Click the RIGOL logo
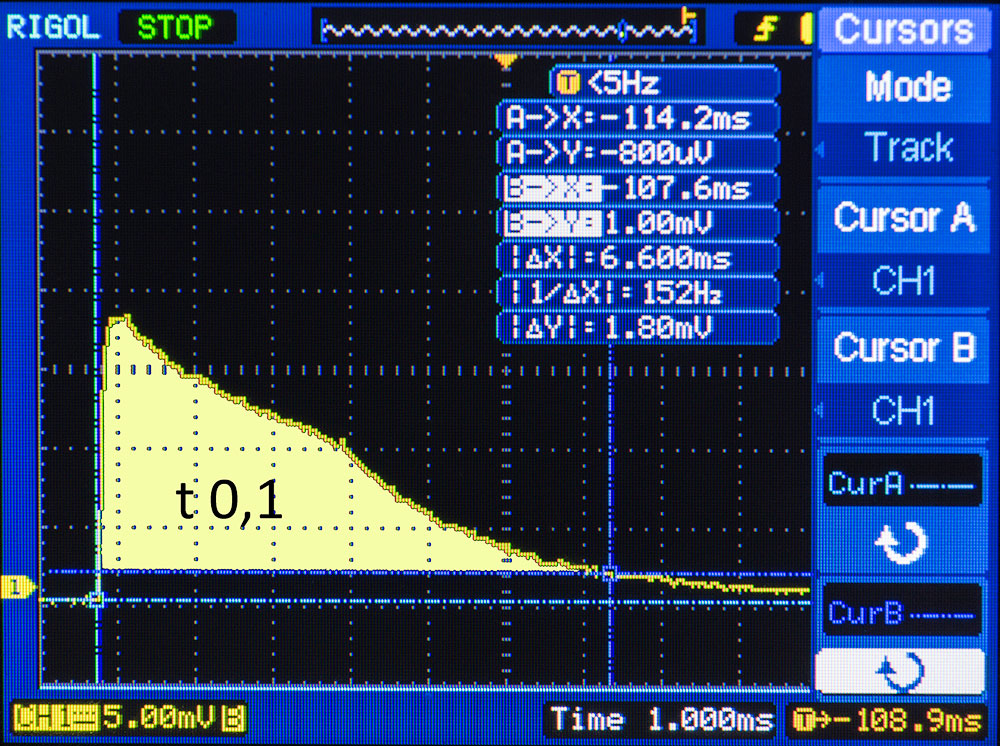1000x746 pixels. [x=53, y=27]
